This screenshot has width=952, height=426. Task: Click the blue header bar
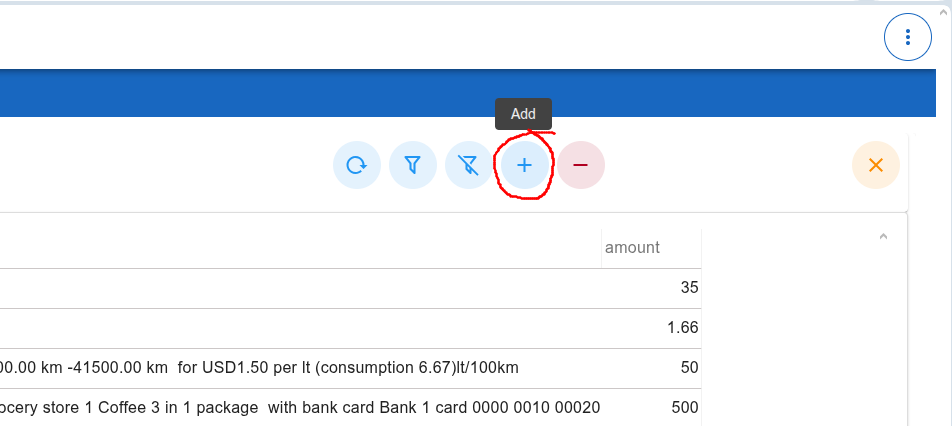pyautogui.click(x=300, y=93)
